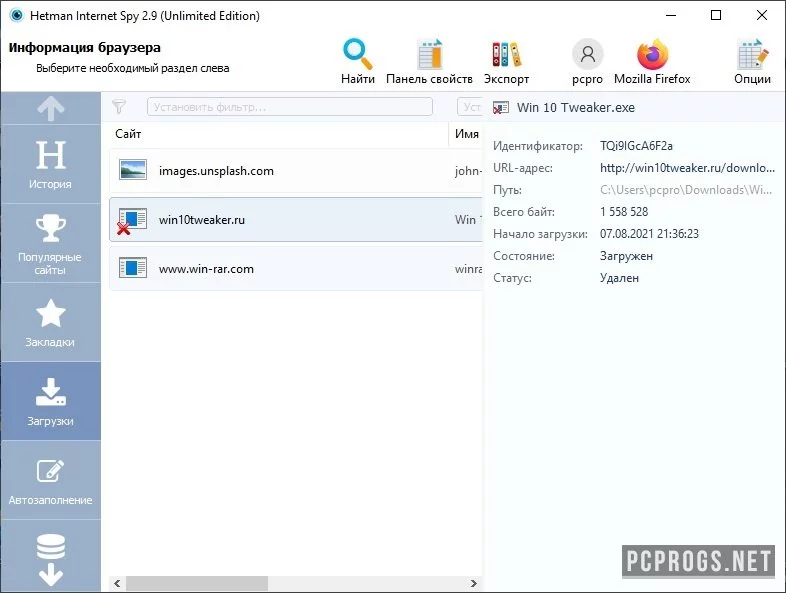The width and height of the screenshot is (786, 593).
Task: Click the john- name cell
Action: click(468, 171)
